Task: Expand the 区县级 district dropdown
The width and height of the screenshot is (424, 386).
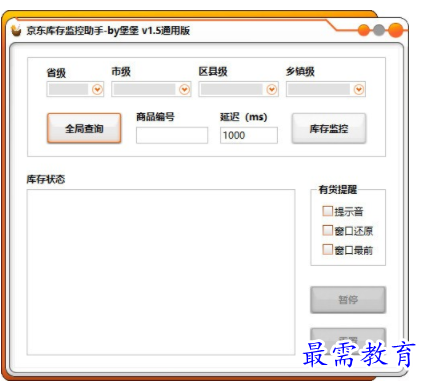Action: click(239, 89)
